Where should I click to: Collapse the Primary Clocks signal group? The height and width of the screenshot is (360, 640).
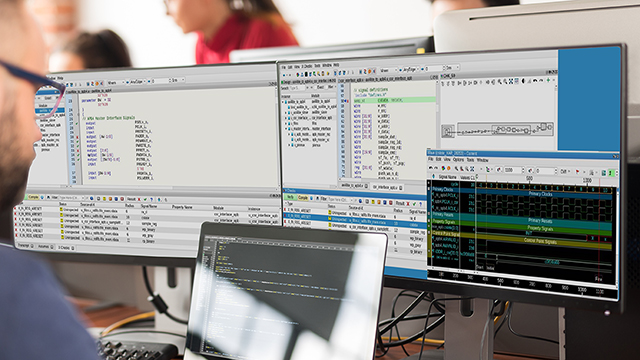coord(429,189)
